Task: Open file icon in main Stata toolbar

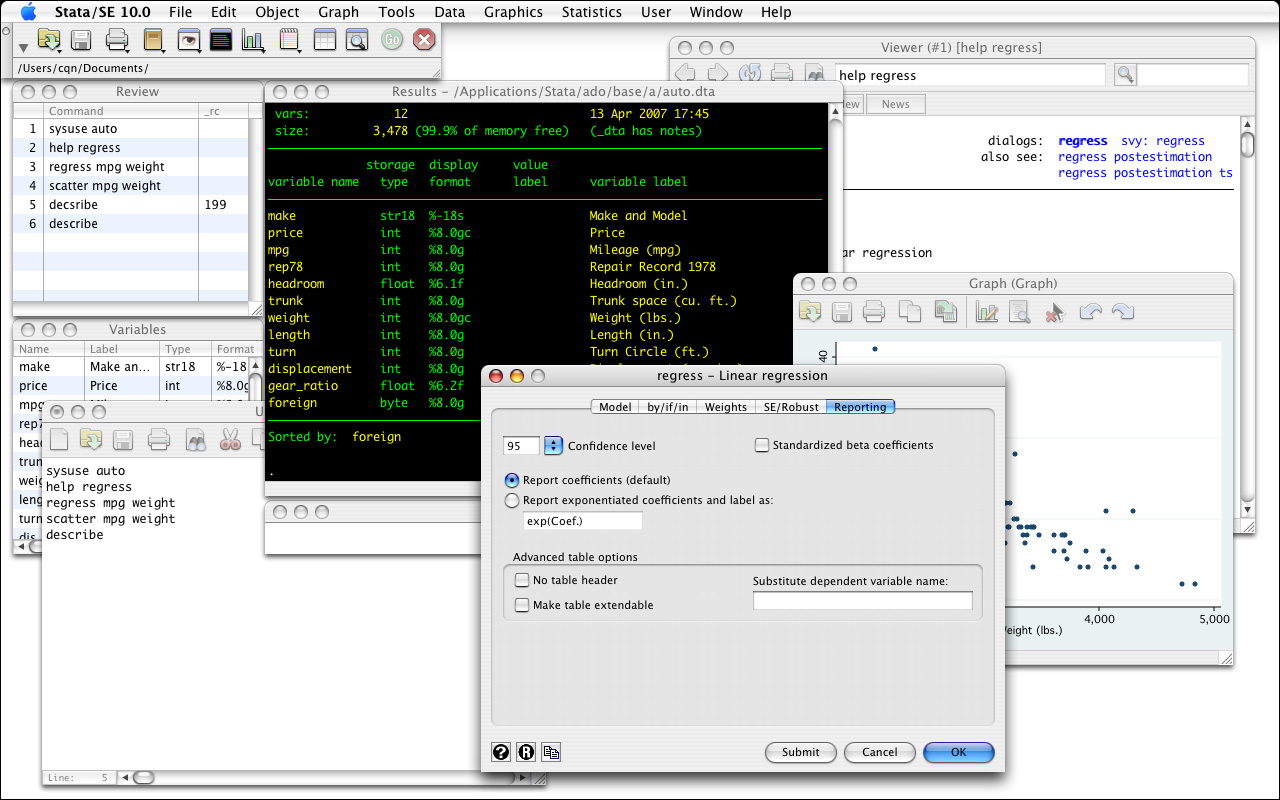Action: 48,40
